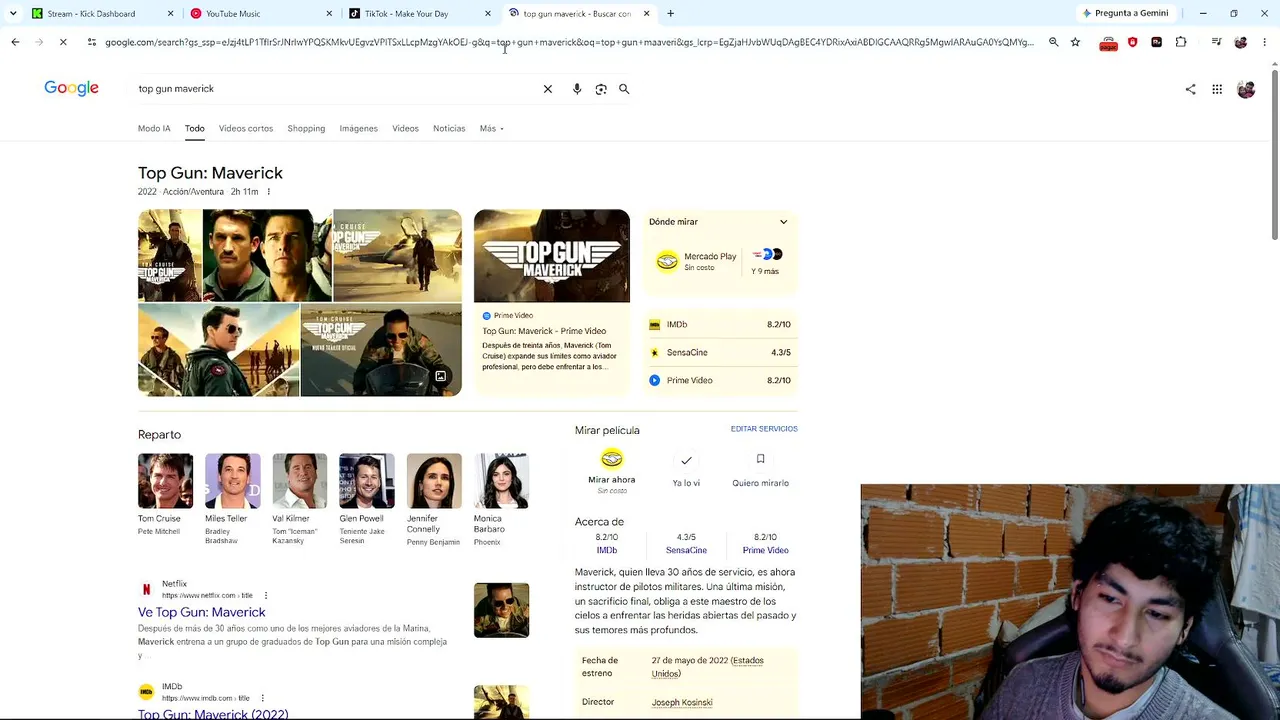Click the Google search input field
The width and height of the screenshot is (1280, 720).
point(336,89)
